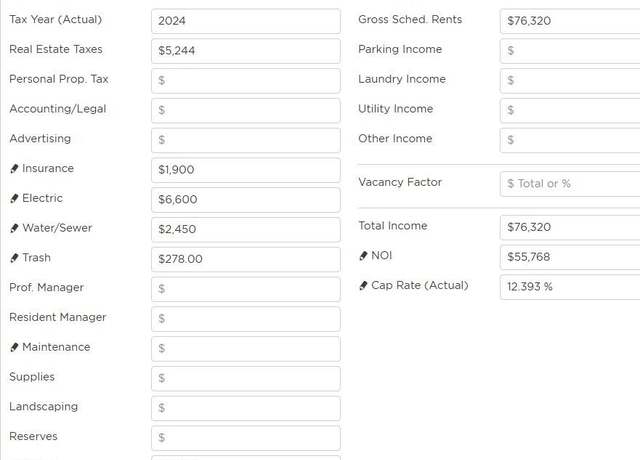The image size is (640, 460).
Task: Focus the Personal Prop. Tax input
Action: pos(246,81)
